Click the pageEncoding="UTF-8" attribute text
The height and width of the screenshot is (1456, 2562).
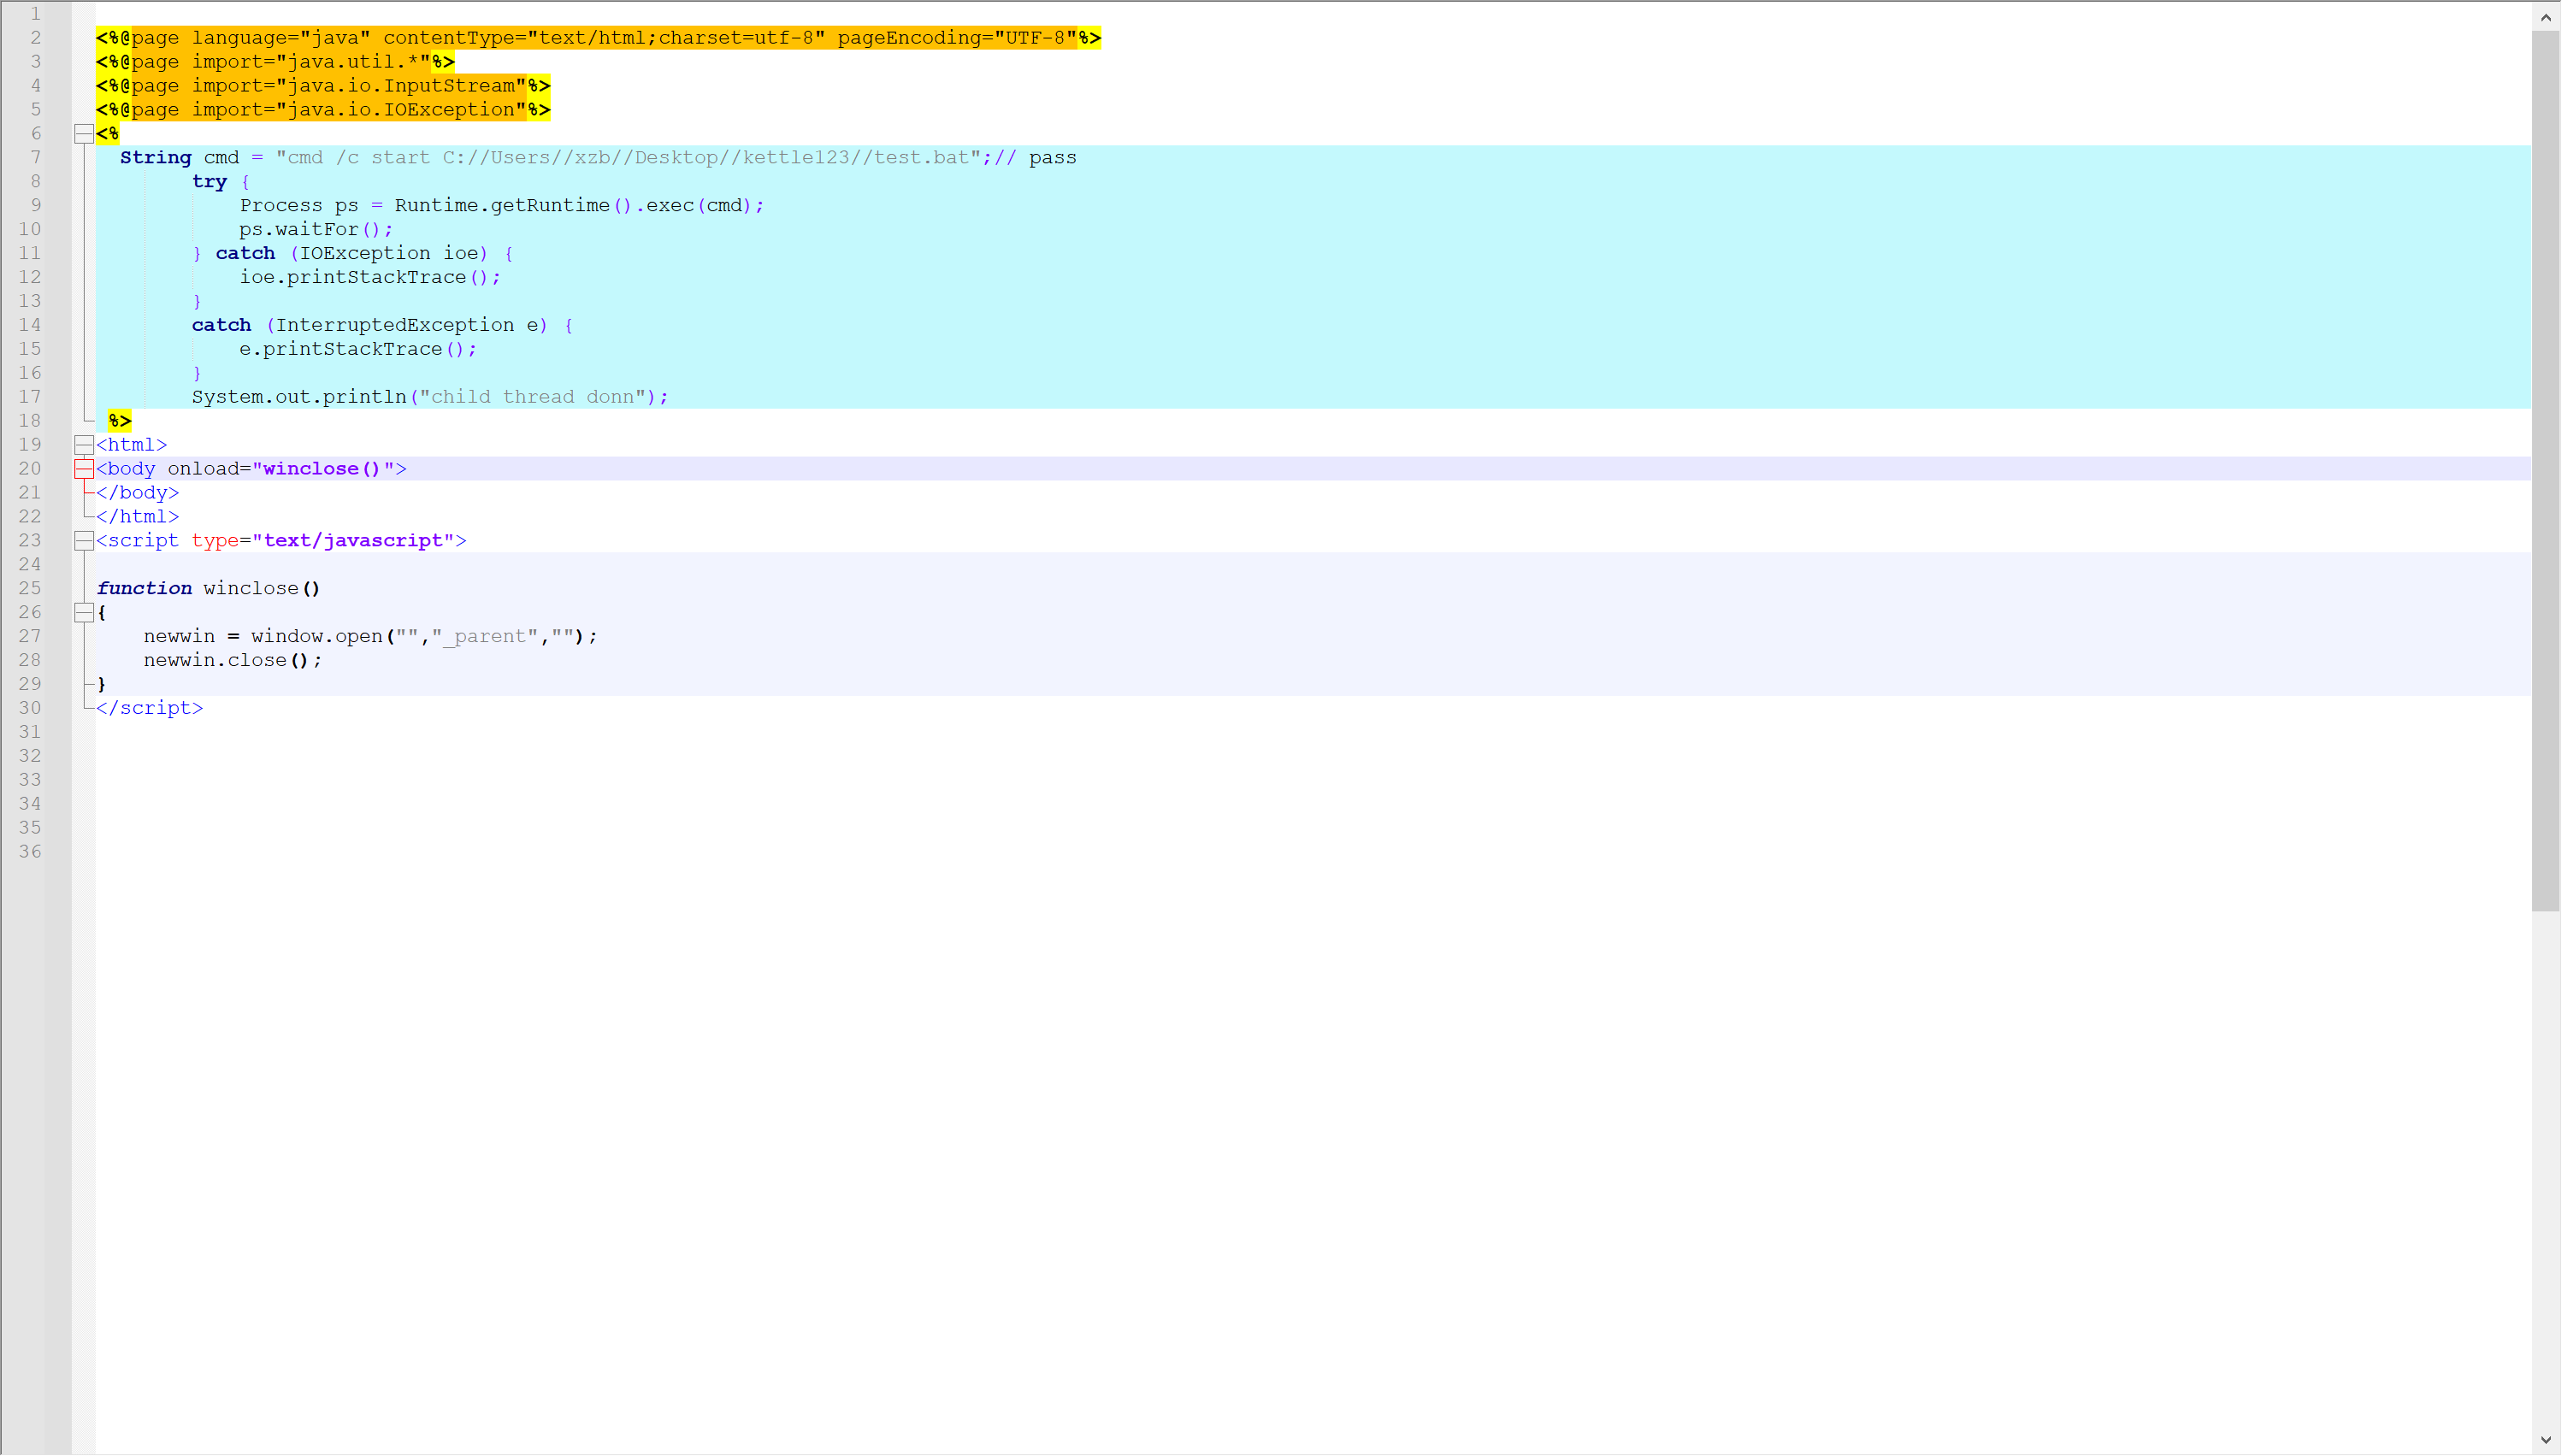[958, 38]
